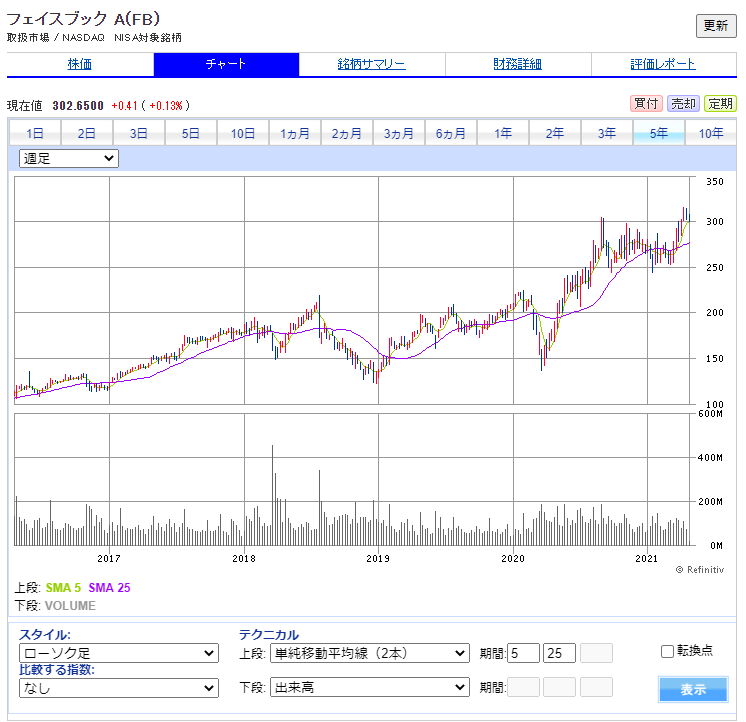Select the 3ヵ月 chart range
The image size is (746, 722).
[399, 133]
